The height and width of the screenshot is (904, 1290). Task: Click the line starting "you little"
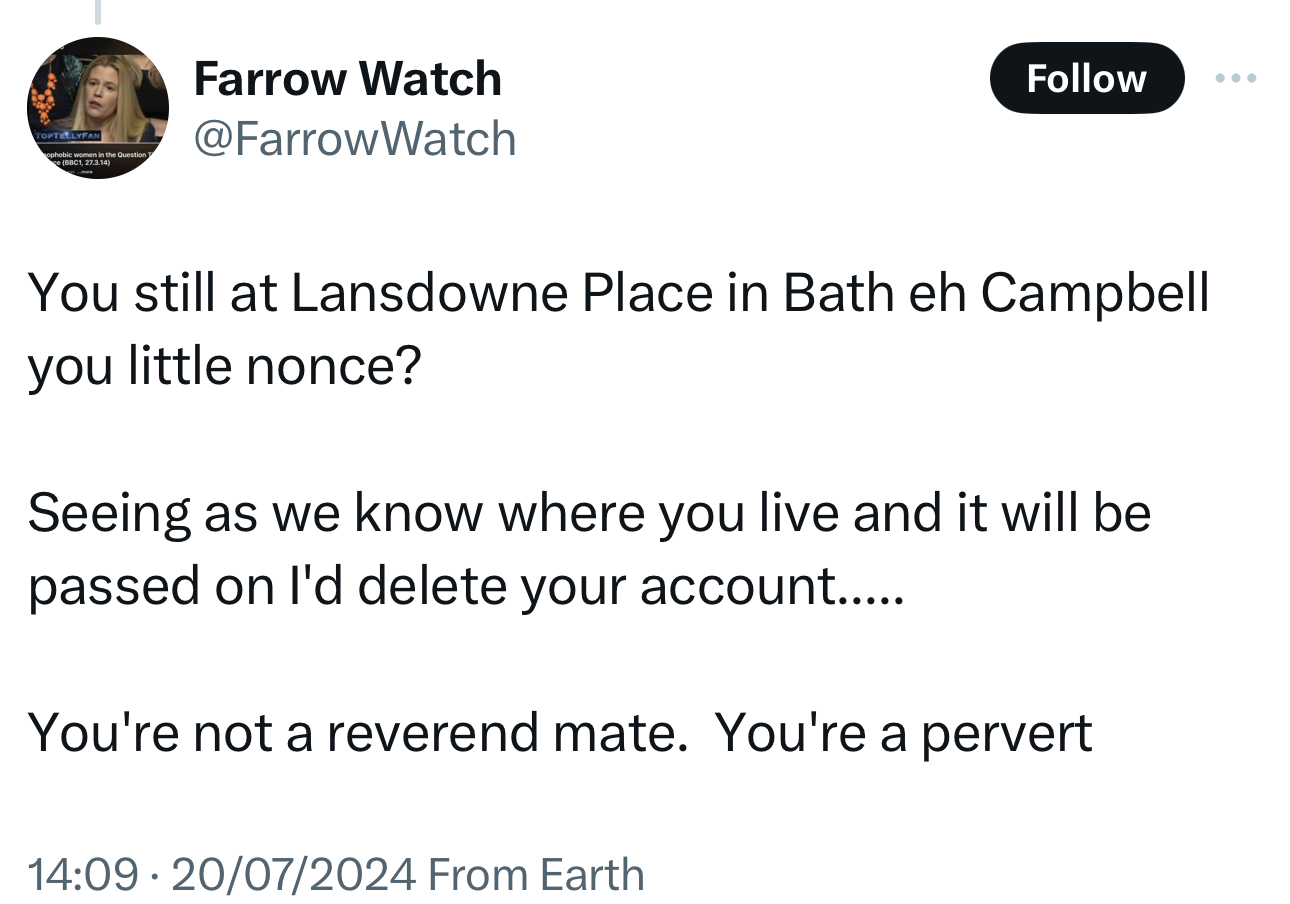[x=225, y=367]
